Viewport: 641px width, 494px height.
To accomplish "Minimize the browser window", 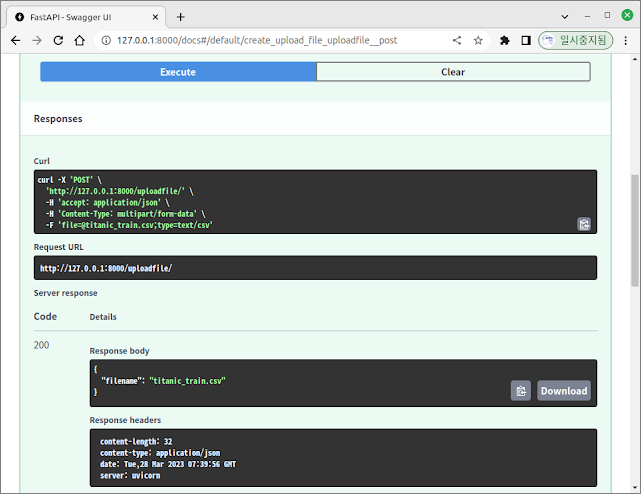I will coord(587,16).
